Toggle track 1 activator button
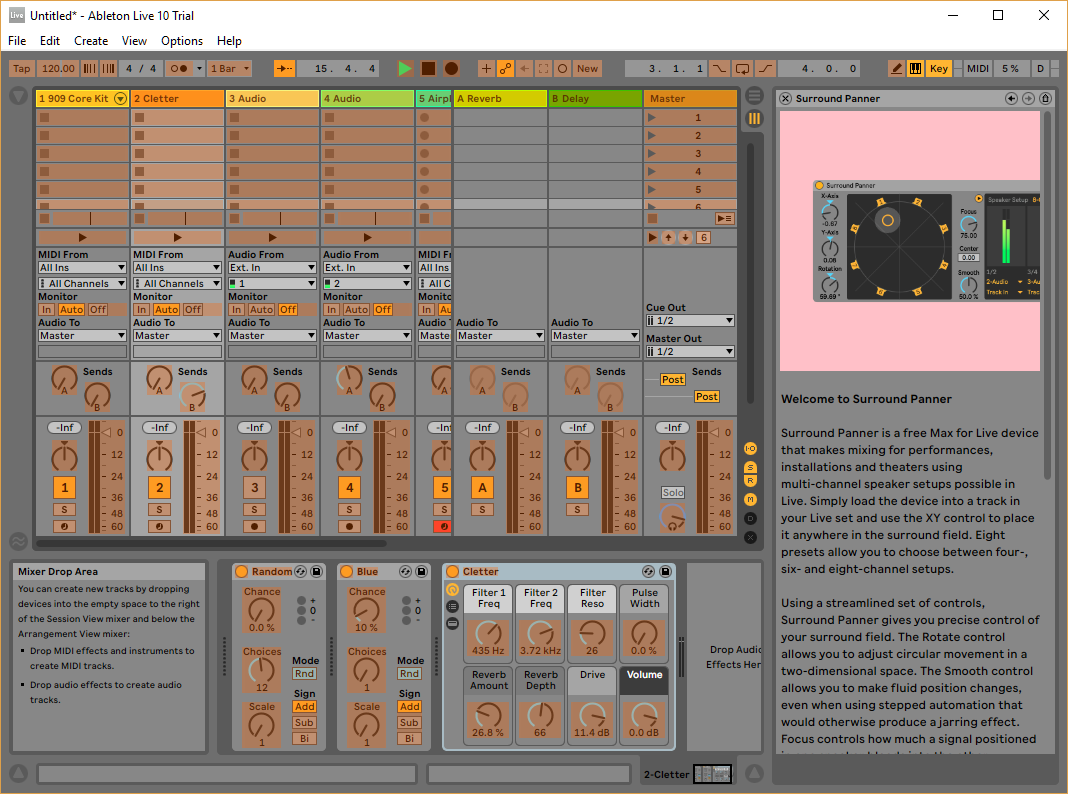1068x794 pixels. [65, 488]
